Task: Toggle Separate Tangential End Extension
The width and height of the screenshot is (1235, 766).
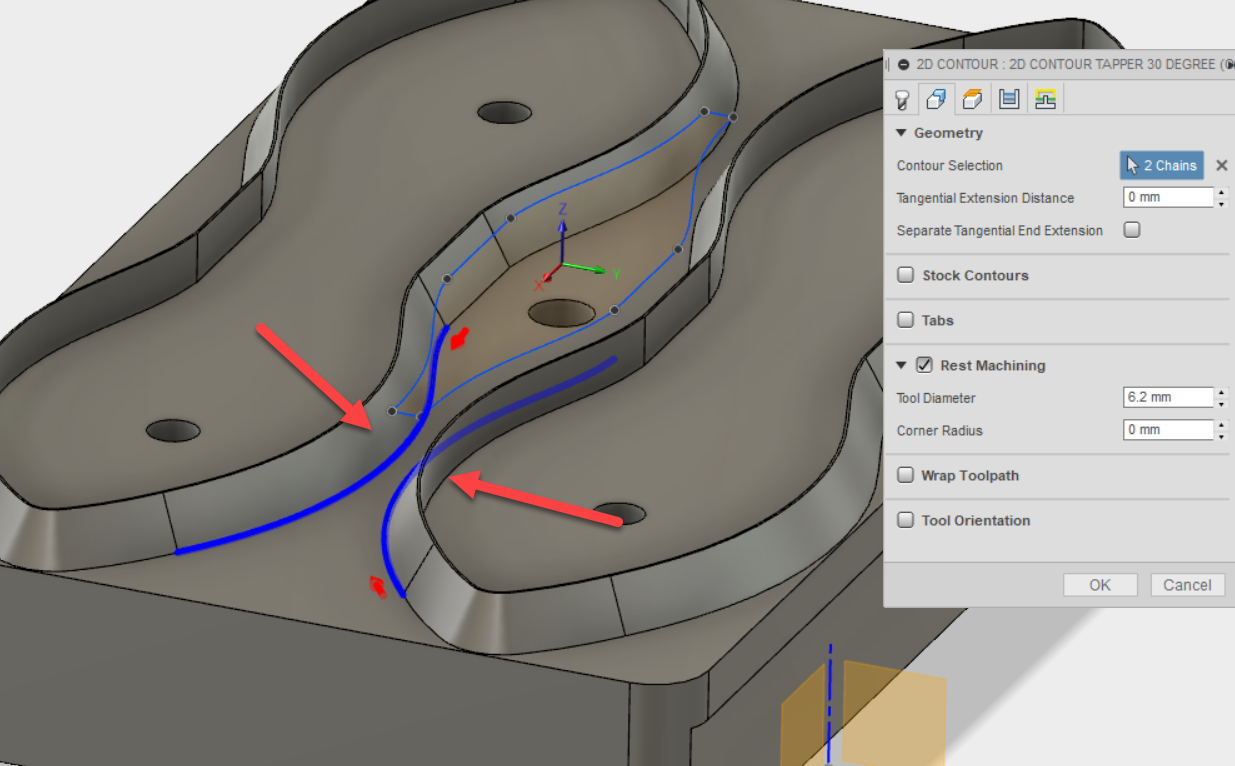Action: (1131, 229)
